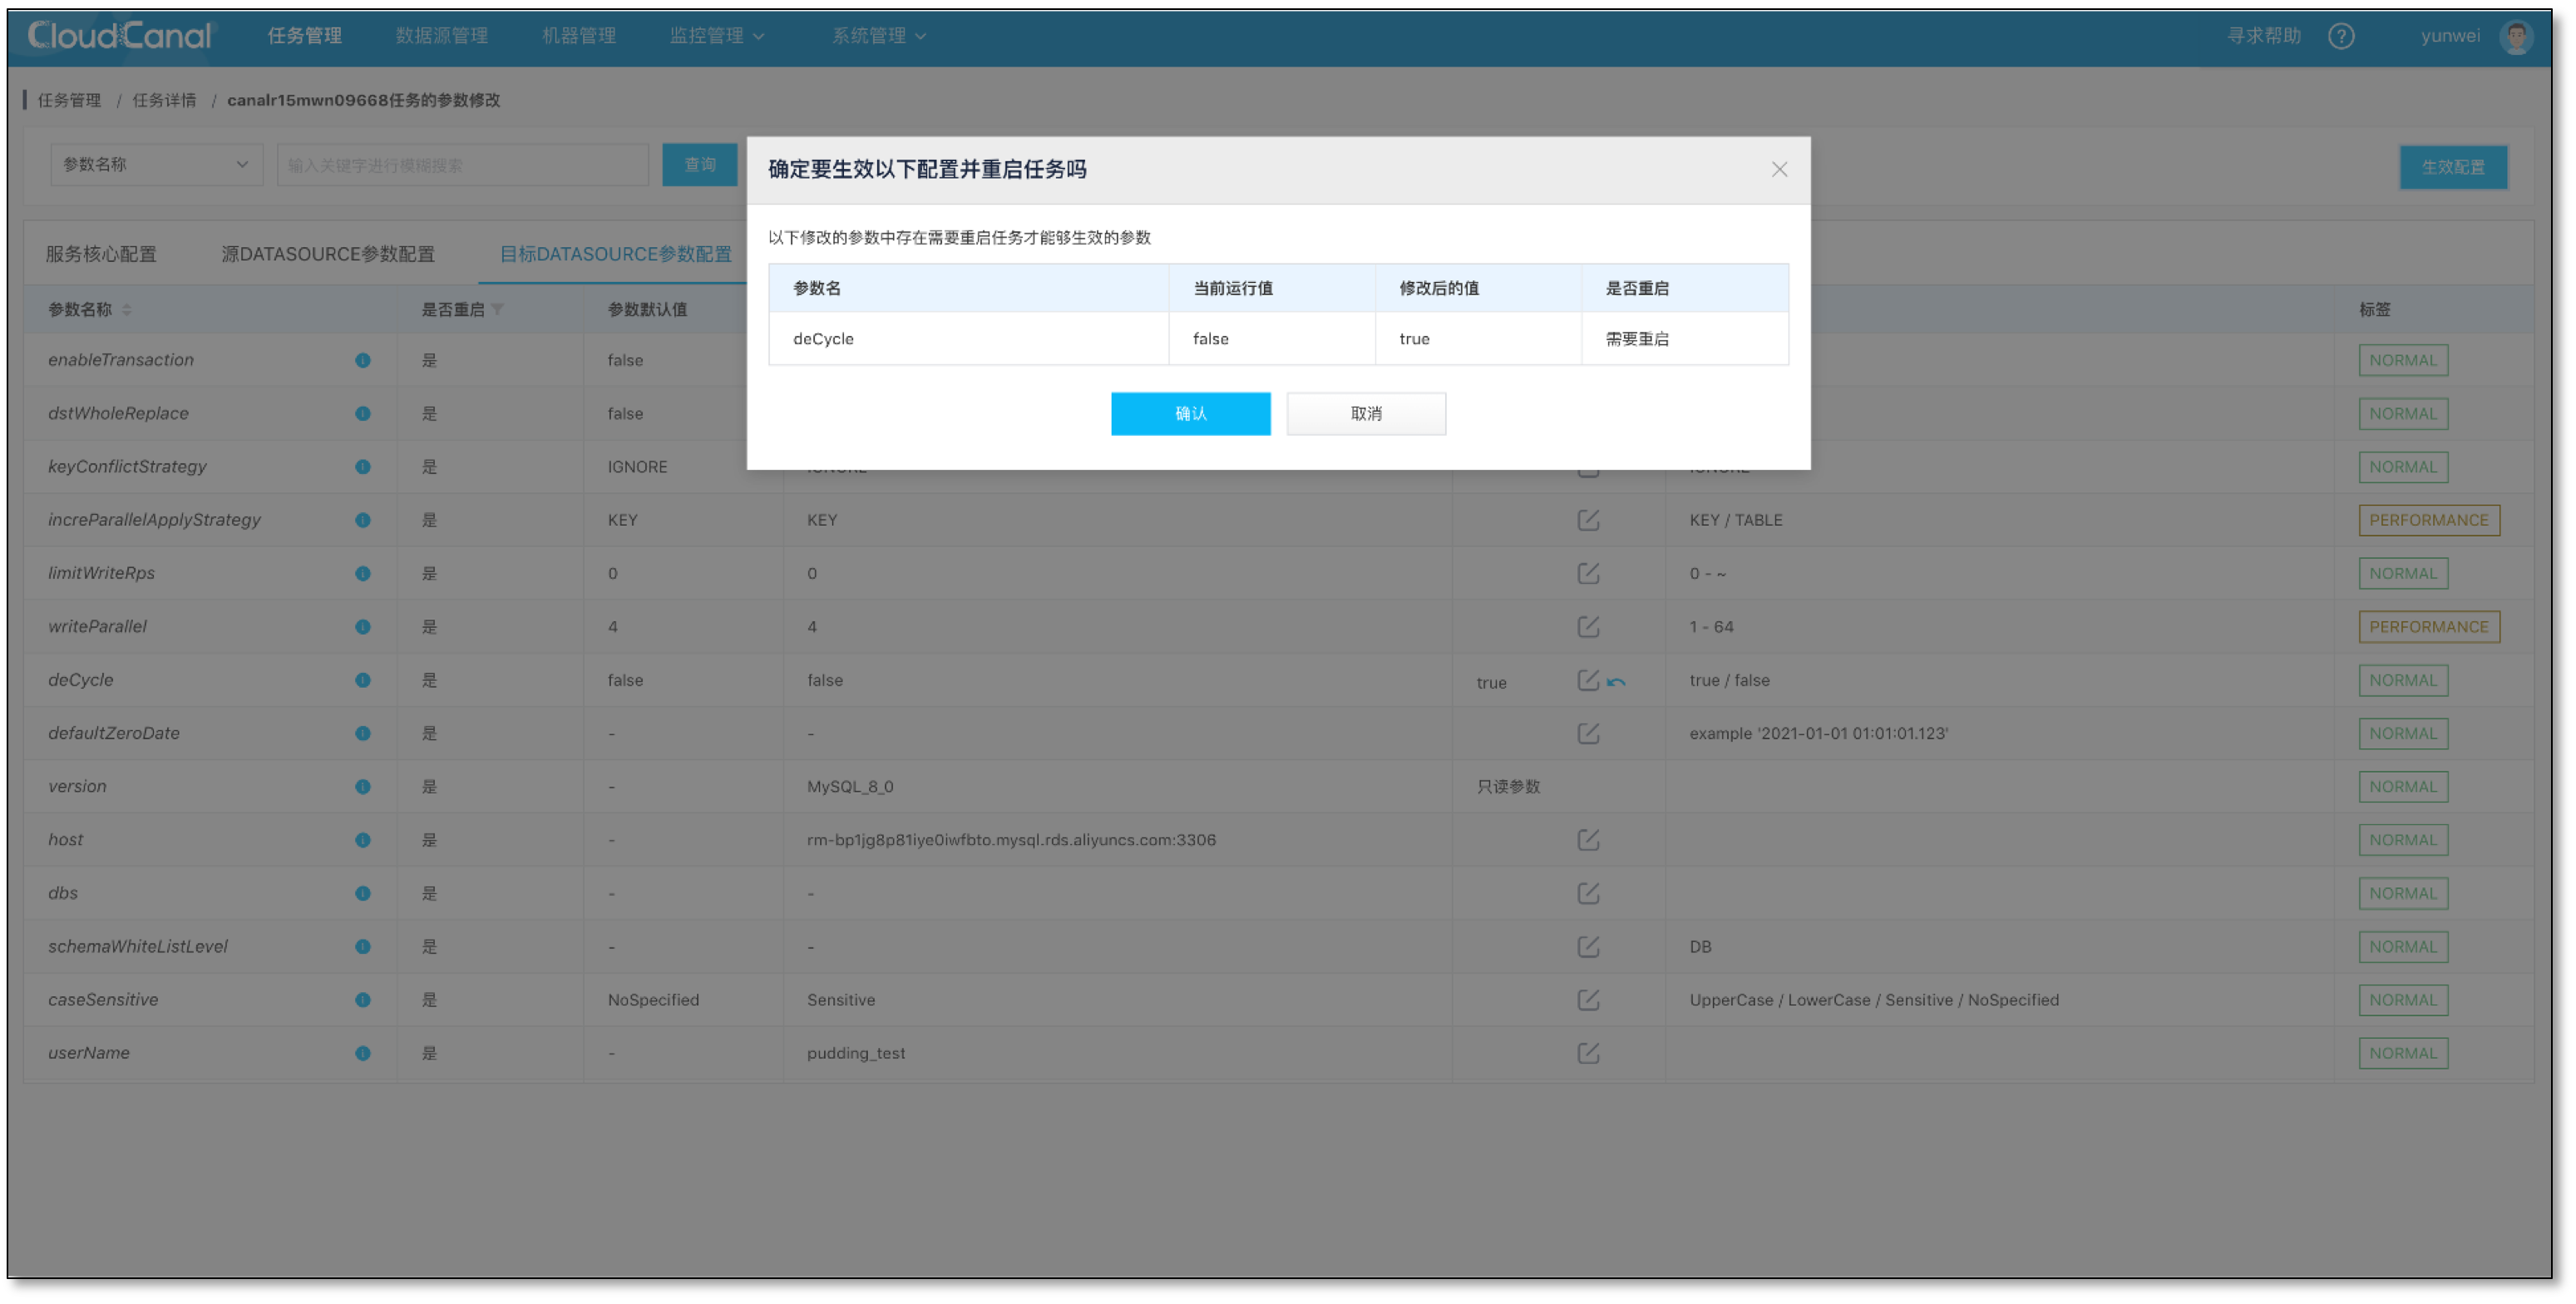This screenshot has width=2576, height=1304.
Task: Open the 参数名称 search type dropdown
Action: [156, 164]
